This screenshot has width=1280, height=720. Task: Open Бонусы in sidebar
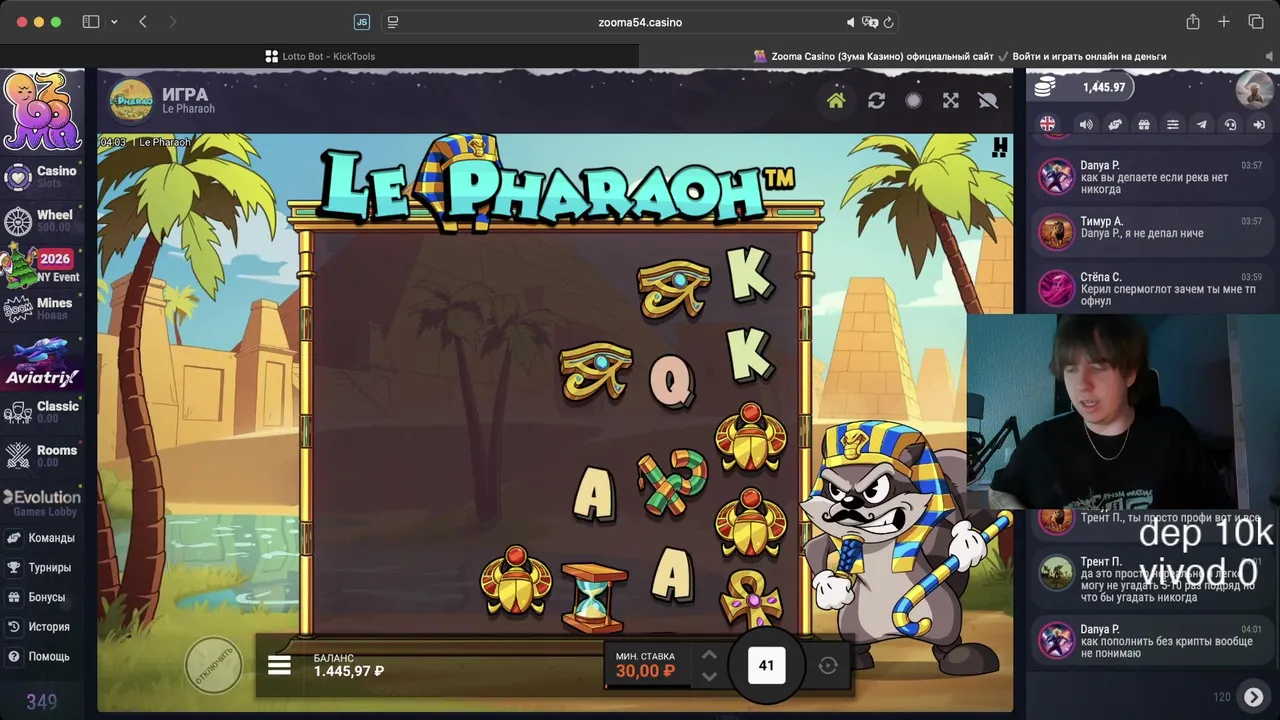click(37, 598)
